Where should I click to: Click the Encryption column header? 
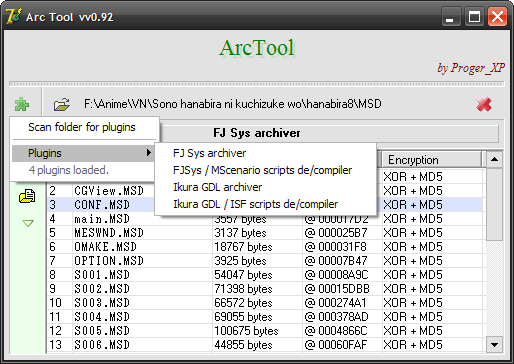[431, 160]
